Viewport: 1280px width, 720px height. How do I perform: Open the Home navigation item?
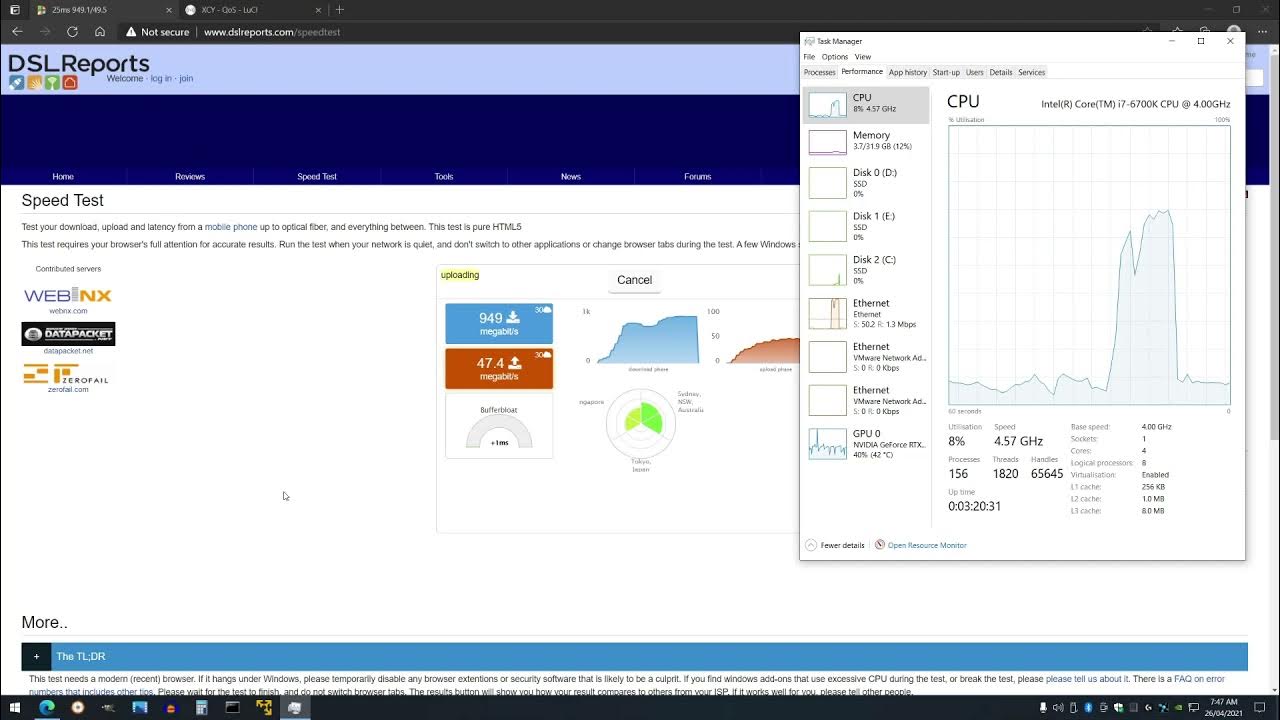[63, 176]
